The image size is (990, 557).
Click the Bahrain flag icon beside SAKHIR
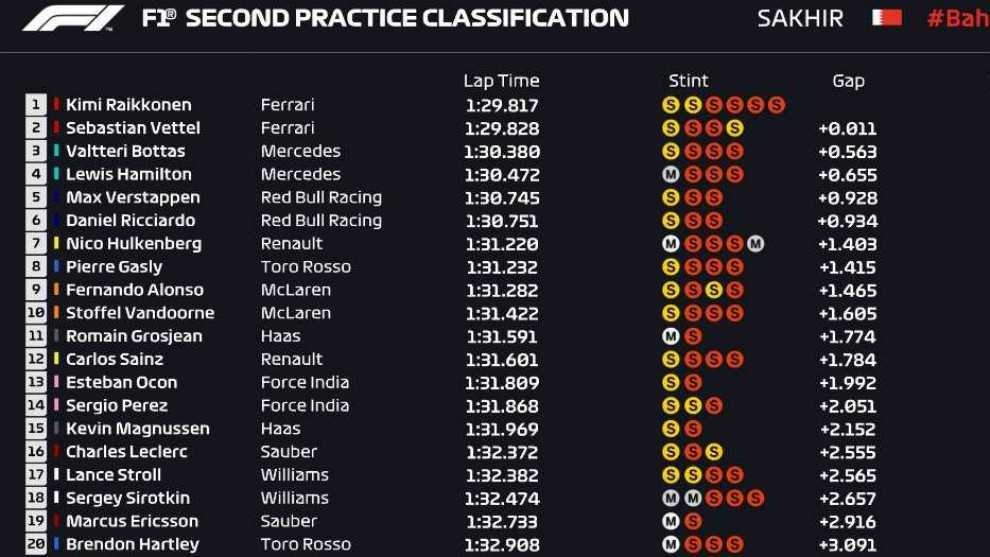(886, 18)
